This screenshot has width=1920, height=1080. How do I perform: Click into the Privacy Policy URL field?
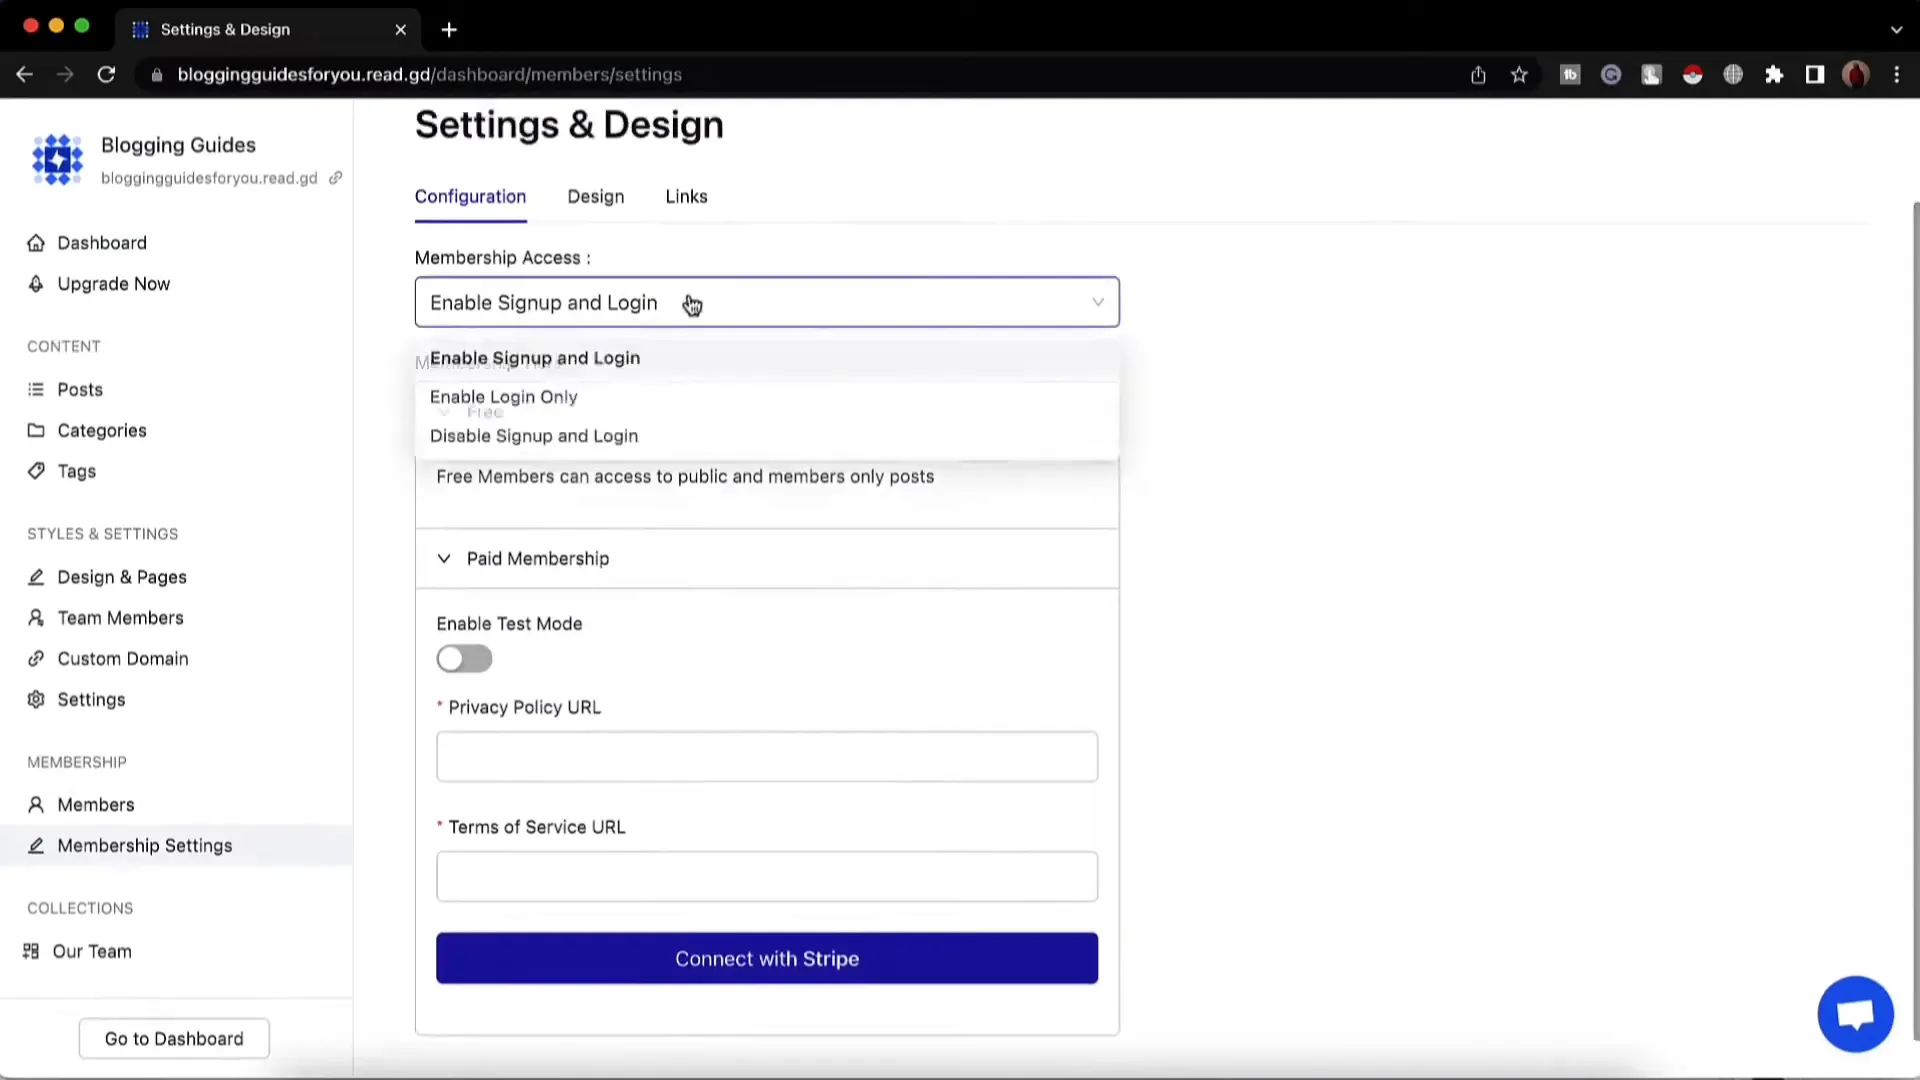767,756
